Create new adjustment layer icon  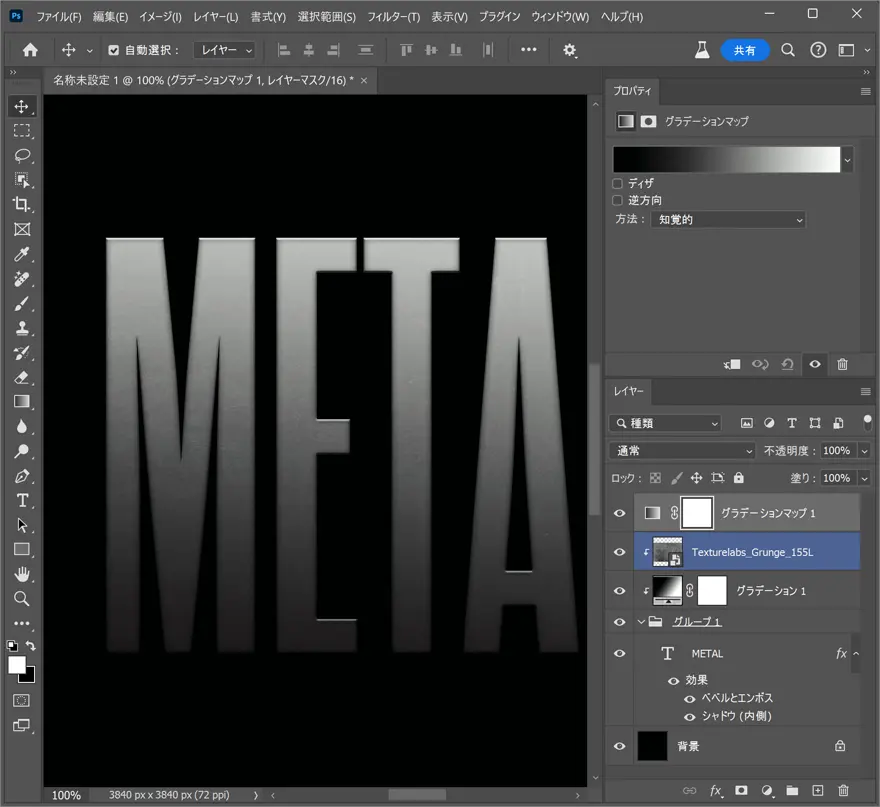click(767, 790)
